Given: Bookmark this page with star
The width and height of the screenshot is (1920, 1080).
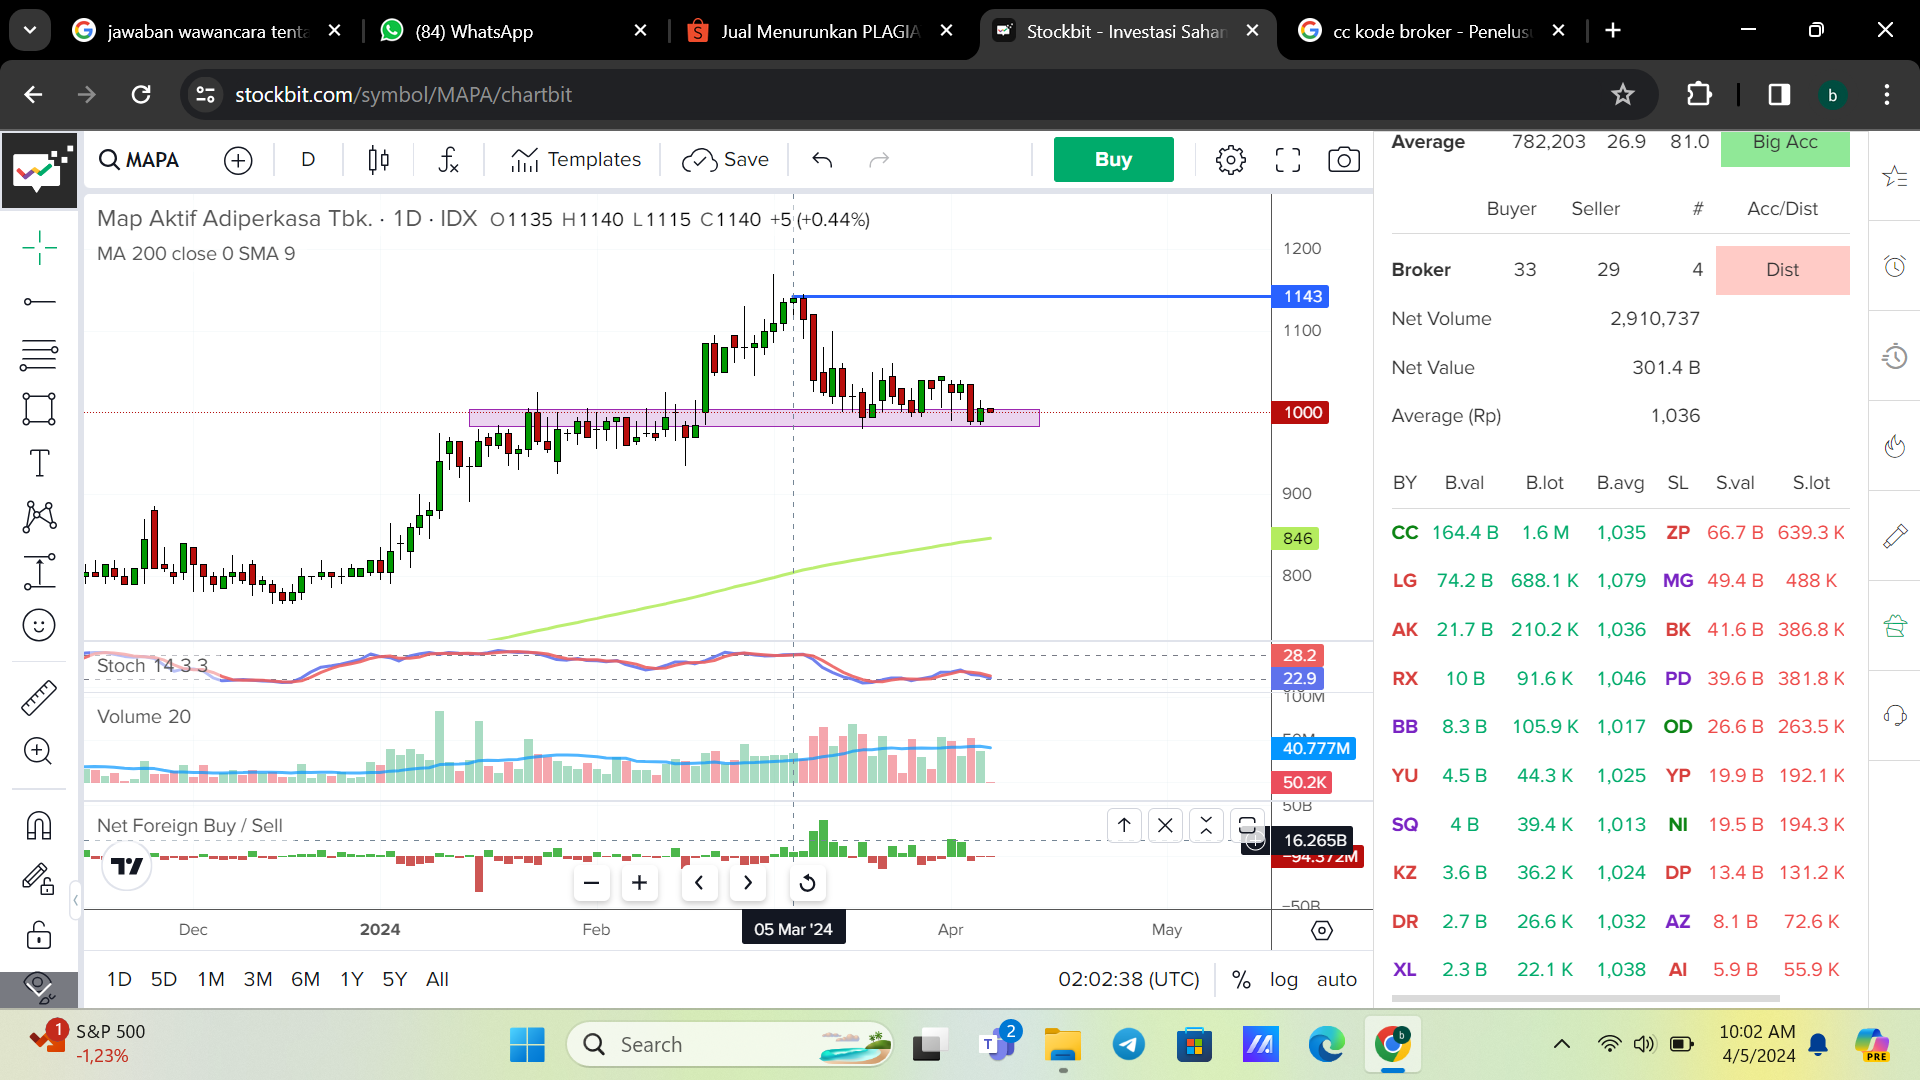Looking at the screenshot, I should click(1622, 95).
